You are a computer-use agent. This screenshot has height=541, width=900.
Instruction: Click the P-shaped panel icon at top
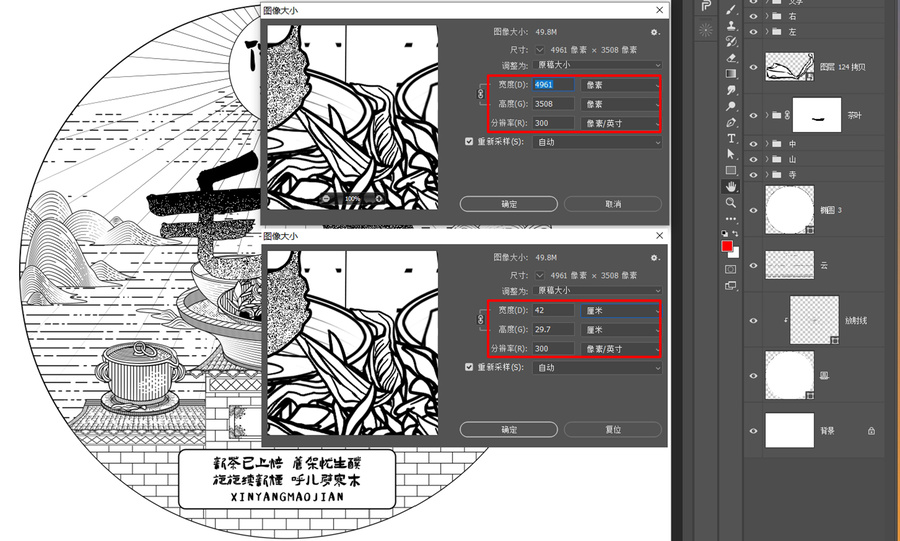[x=706, y=6]
